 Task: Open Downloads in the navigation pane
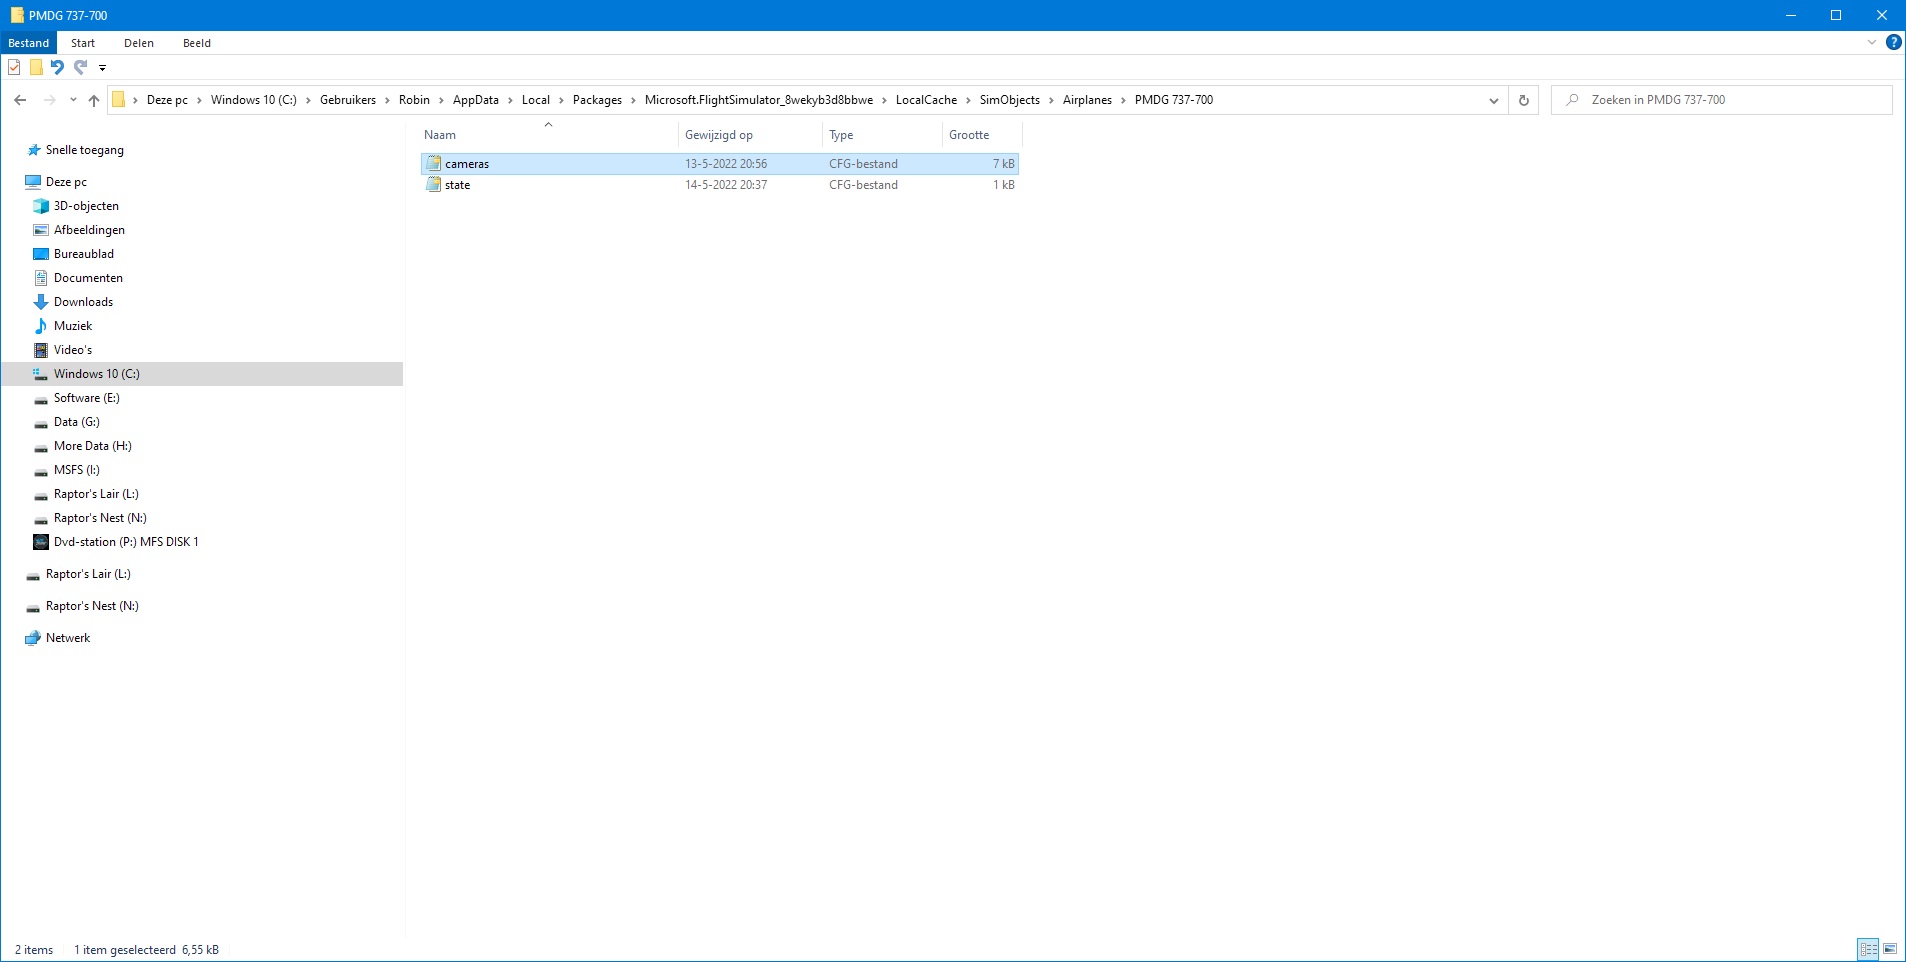(x=83, y=302)
